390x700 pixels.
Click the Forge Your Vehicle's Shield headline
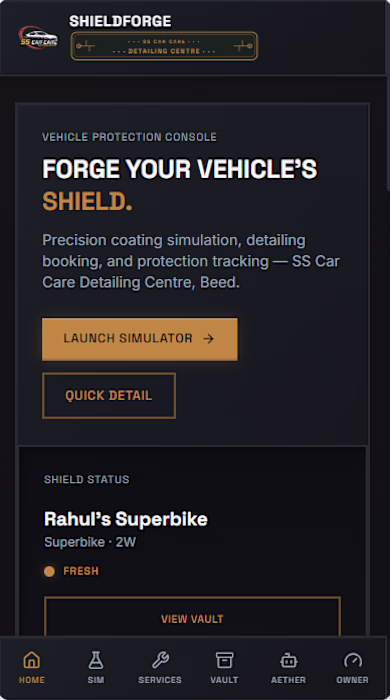click(180, 185)
